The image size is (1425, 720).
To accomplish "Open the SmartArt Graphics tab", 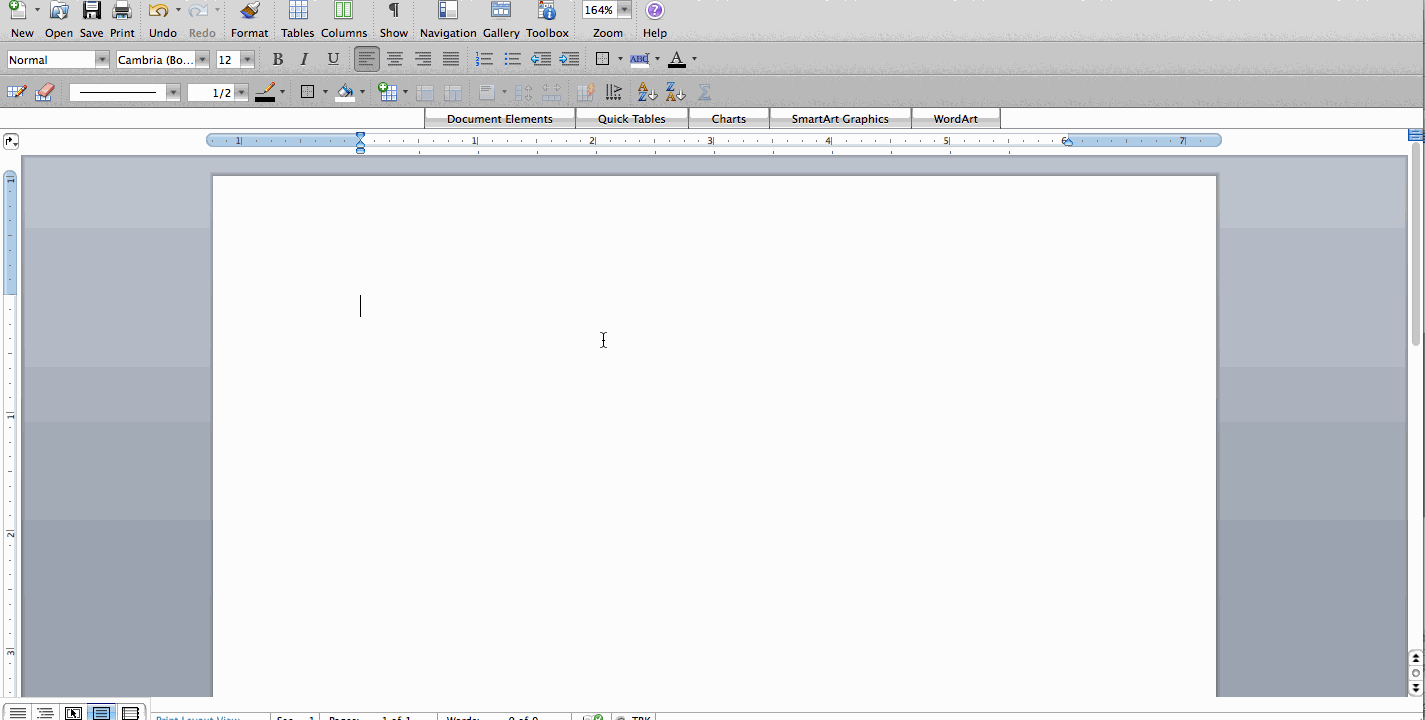I will pyautogui.click(x=840, y=119).
